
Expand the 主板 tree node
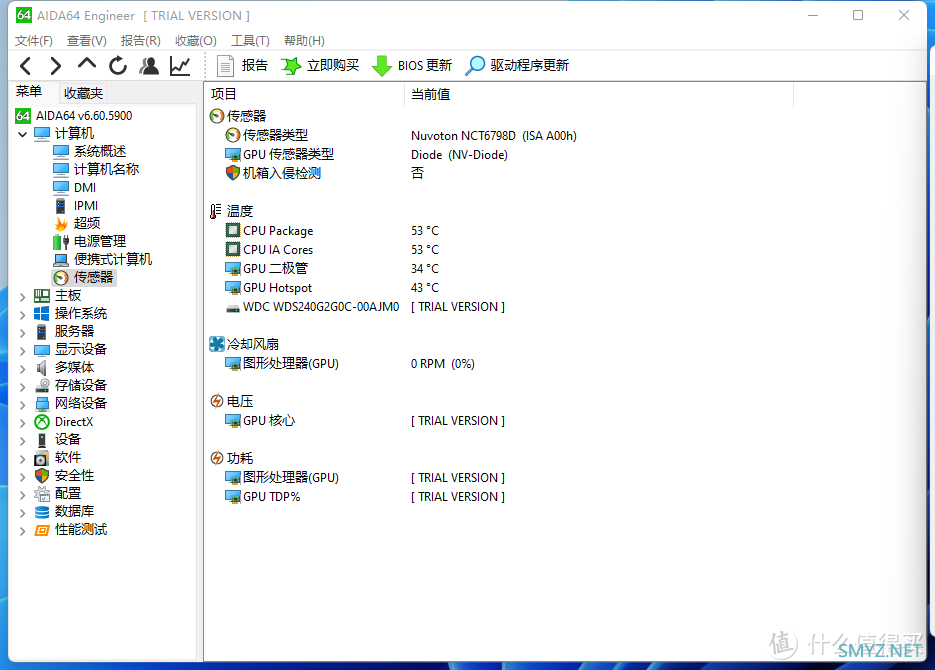tap(23, 297)
